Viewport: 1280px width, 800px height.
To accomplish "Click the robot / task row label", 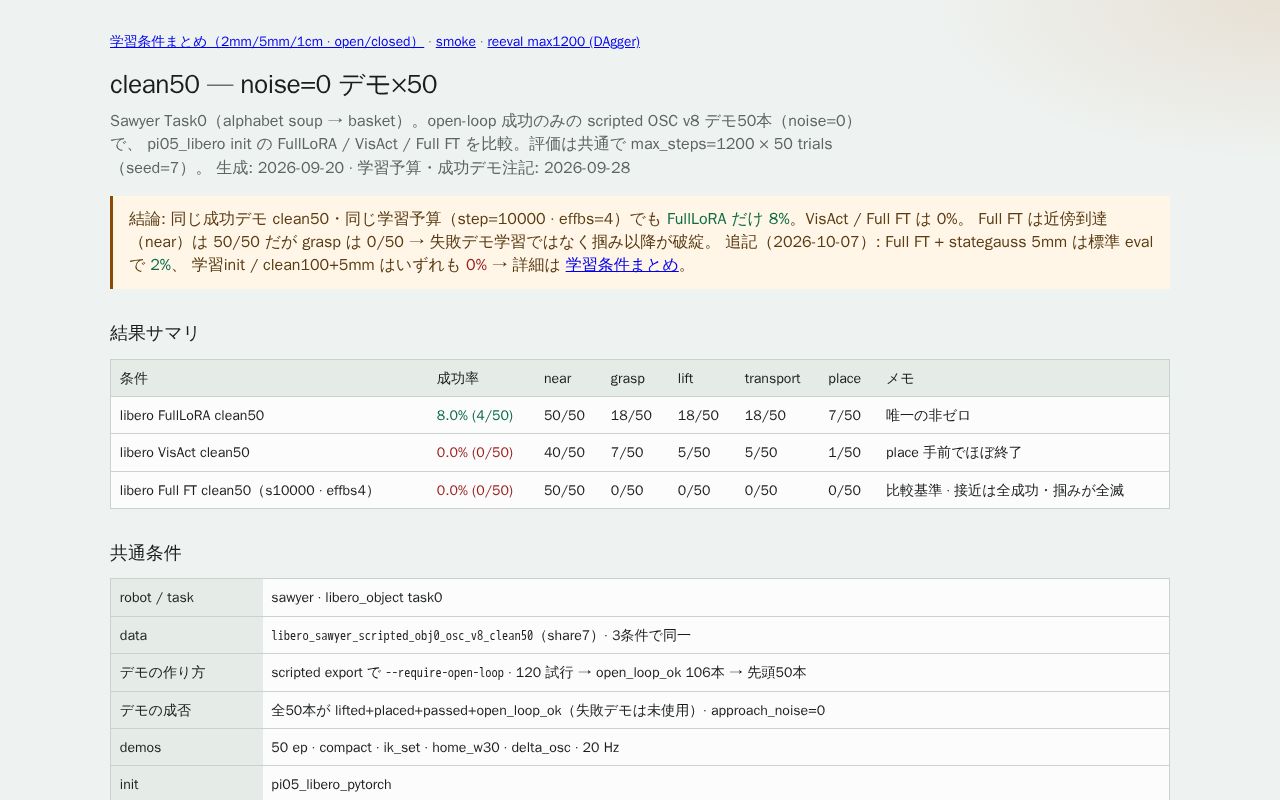I will coord(157,597).
